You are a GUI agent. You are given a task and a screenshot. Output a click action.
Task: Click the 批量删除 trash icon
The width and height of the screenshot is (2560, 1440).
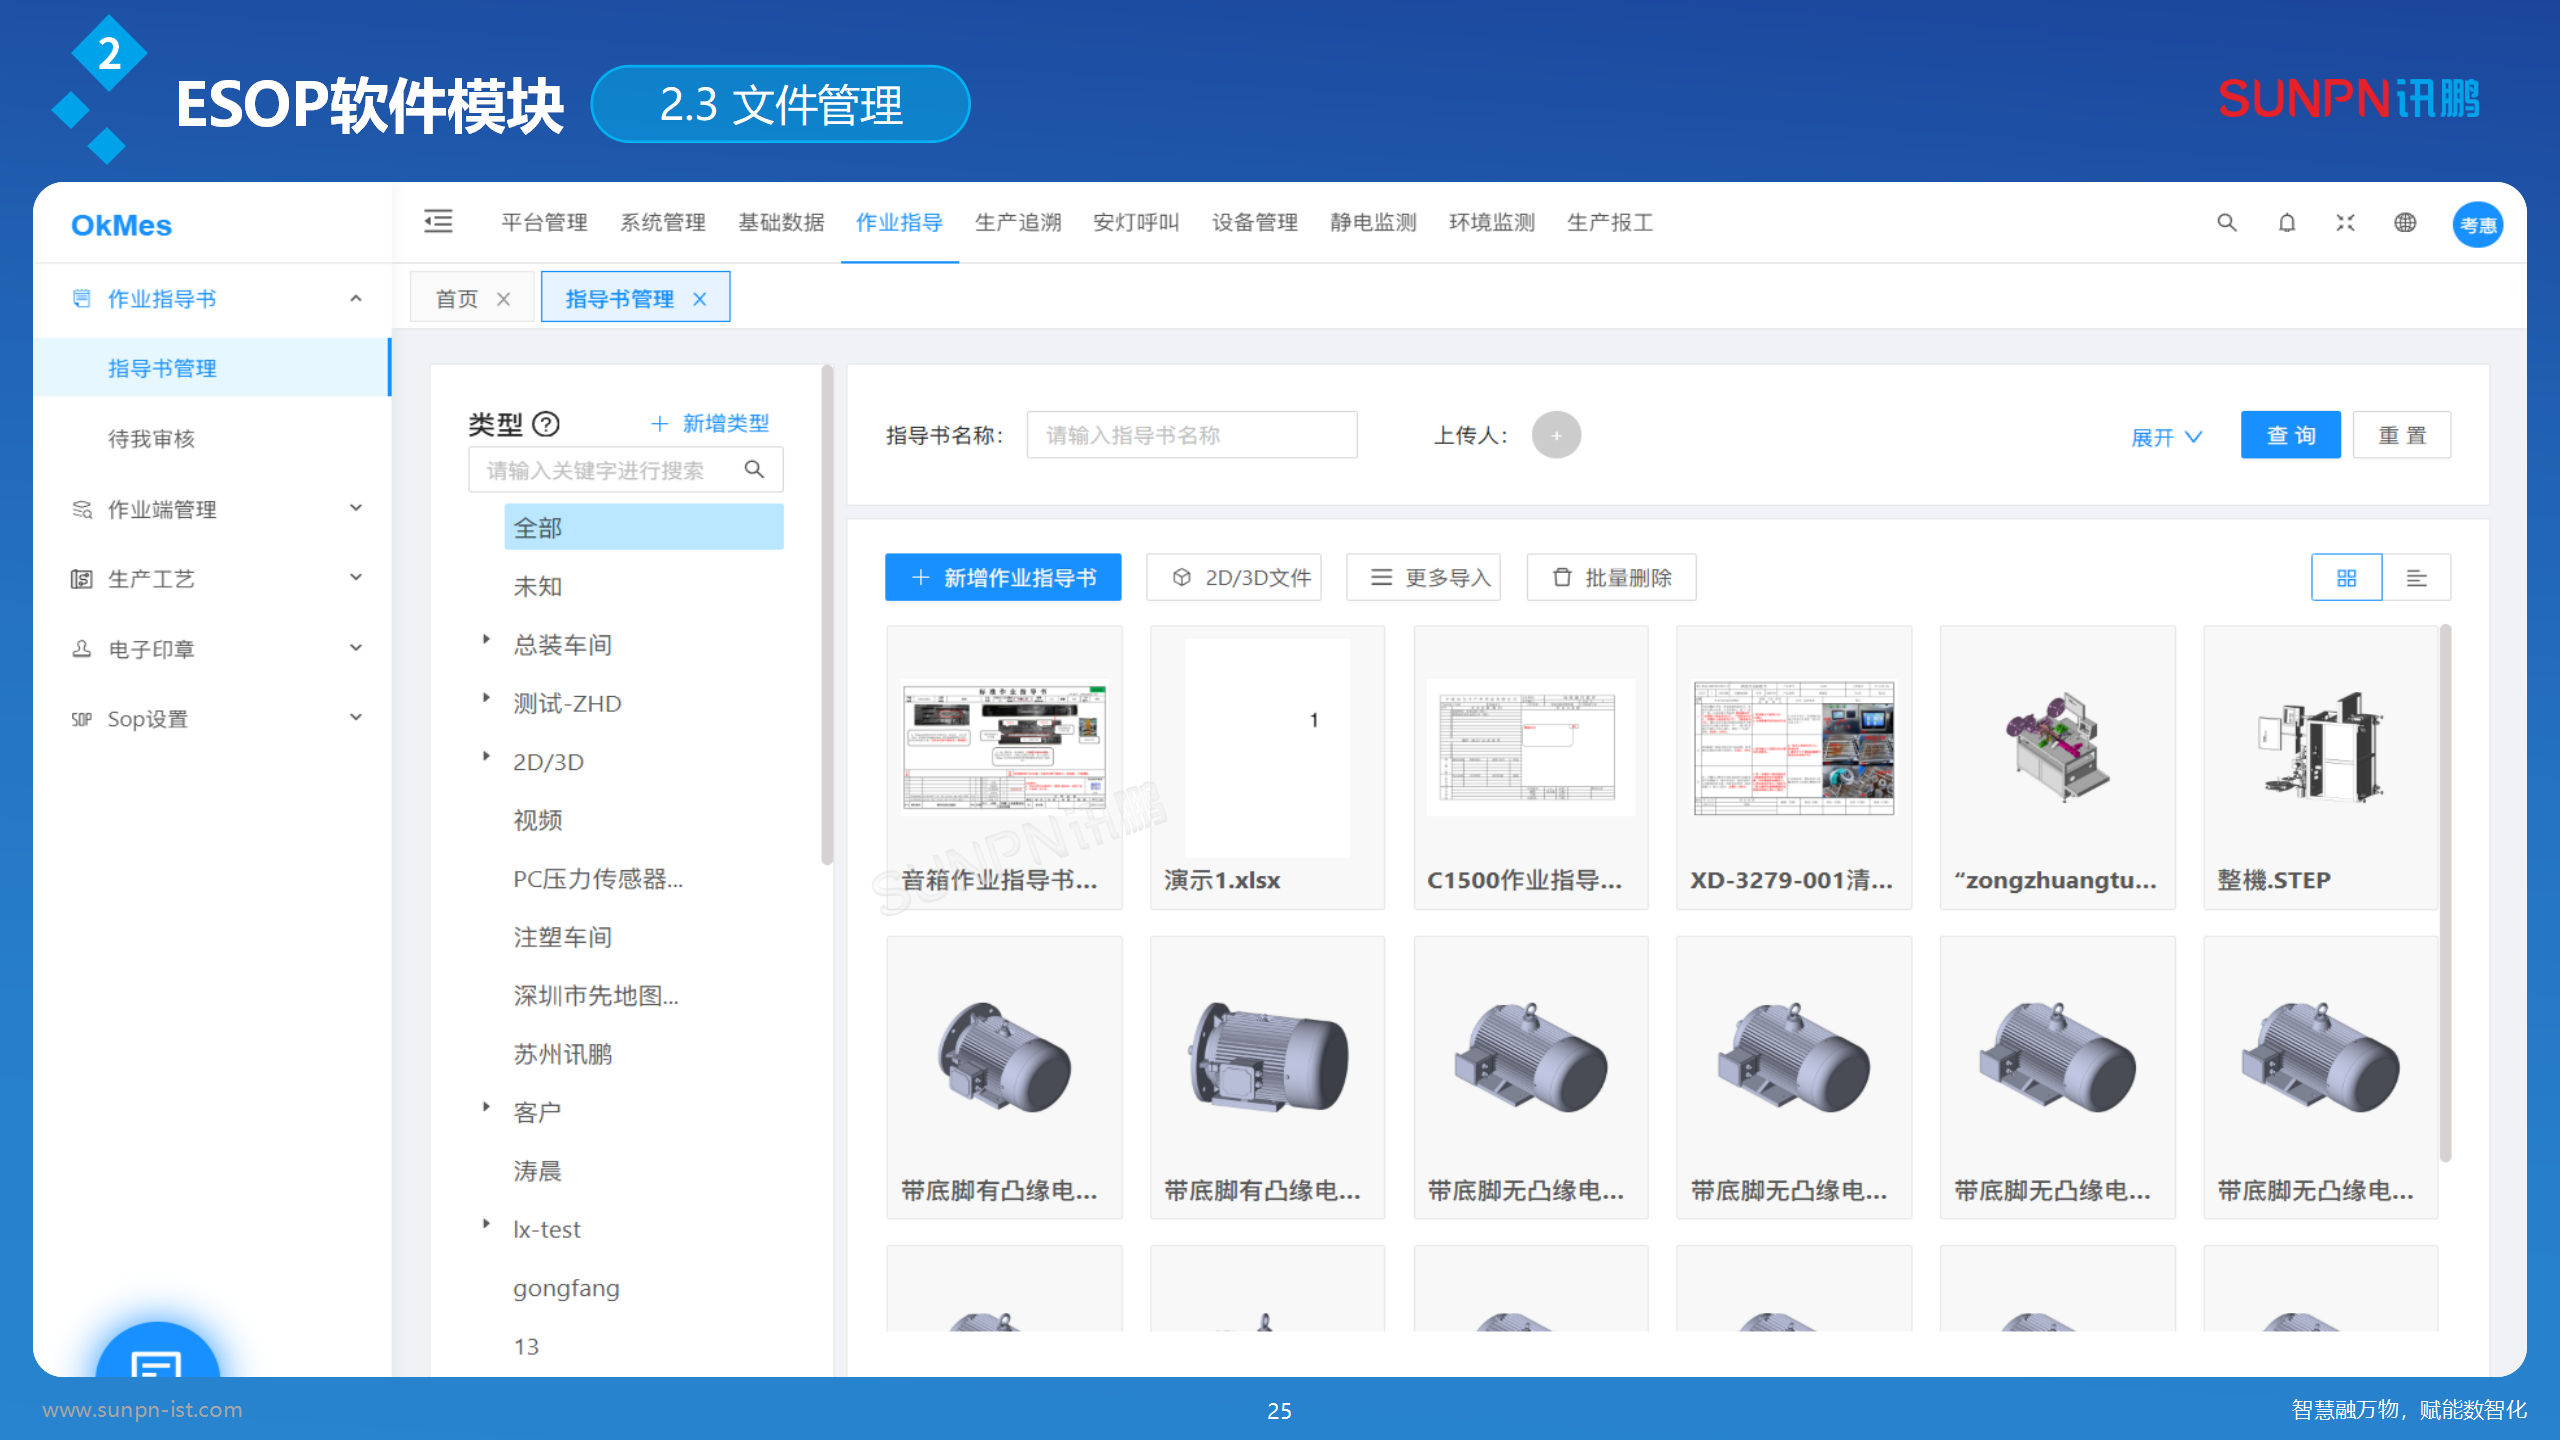[x=1610, y=577]
